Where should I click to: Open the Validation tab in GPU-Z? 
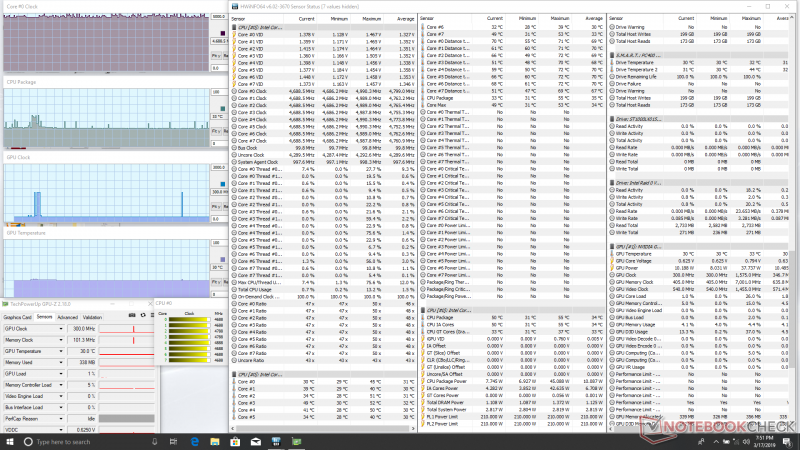pos(92,317)
